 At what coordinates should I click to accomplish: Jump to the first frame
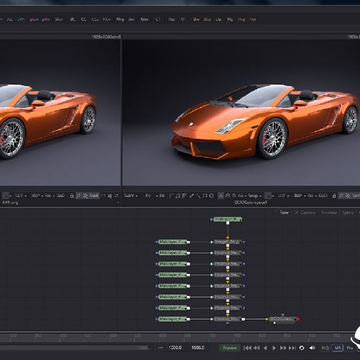tap(248, 348)
